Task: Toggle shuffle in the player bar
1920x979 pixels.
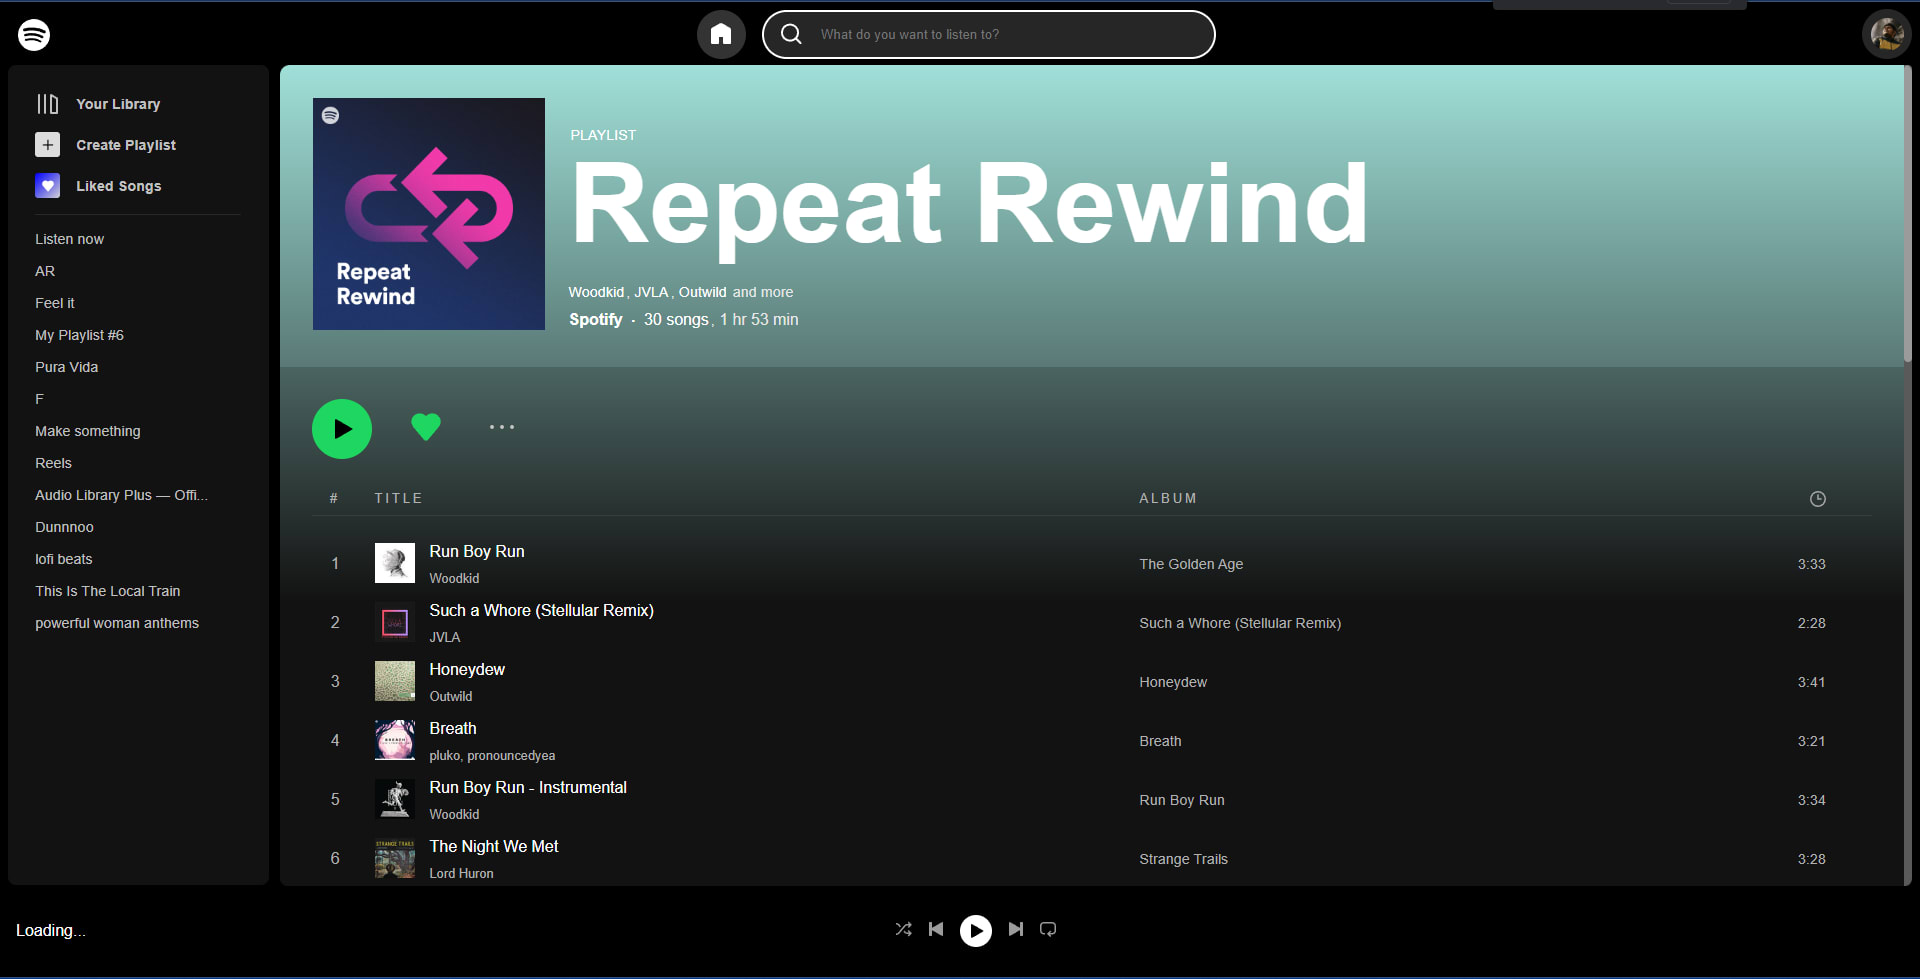Action: 903,929
